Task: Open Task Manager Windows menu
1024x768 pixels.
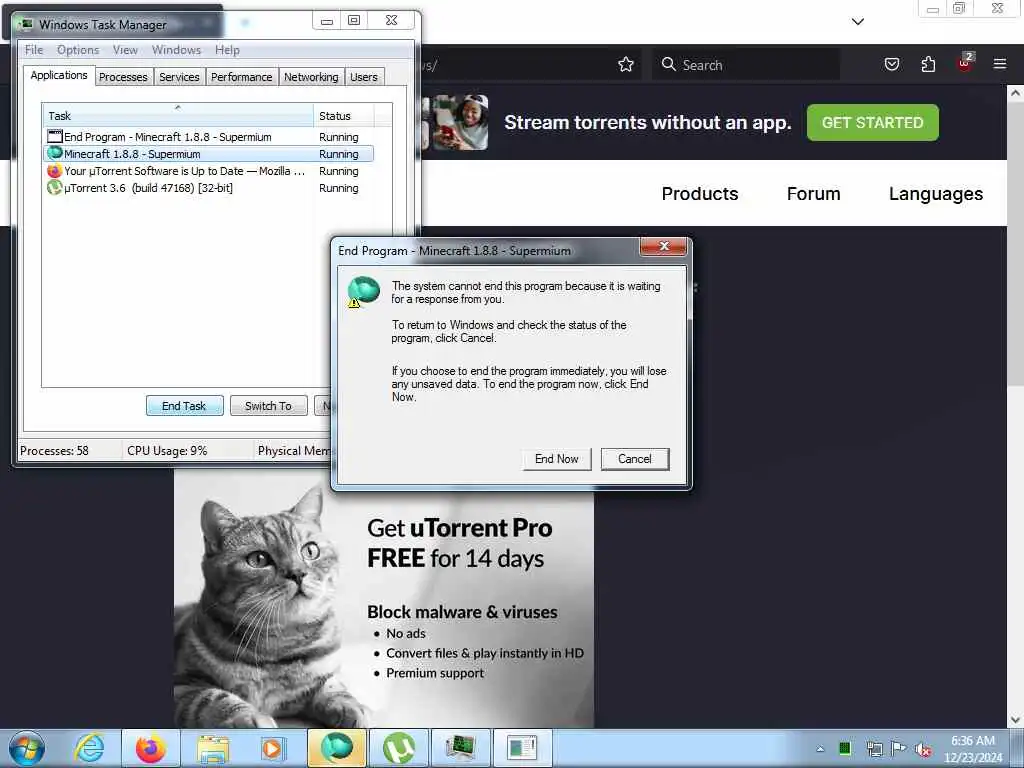Action: 176,50
